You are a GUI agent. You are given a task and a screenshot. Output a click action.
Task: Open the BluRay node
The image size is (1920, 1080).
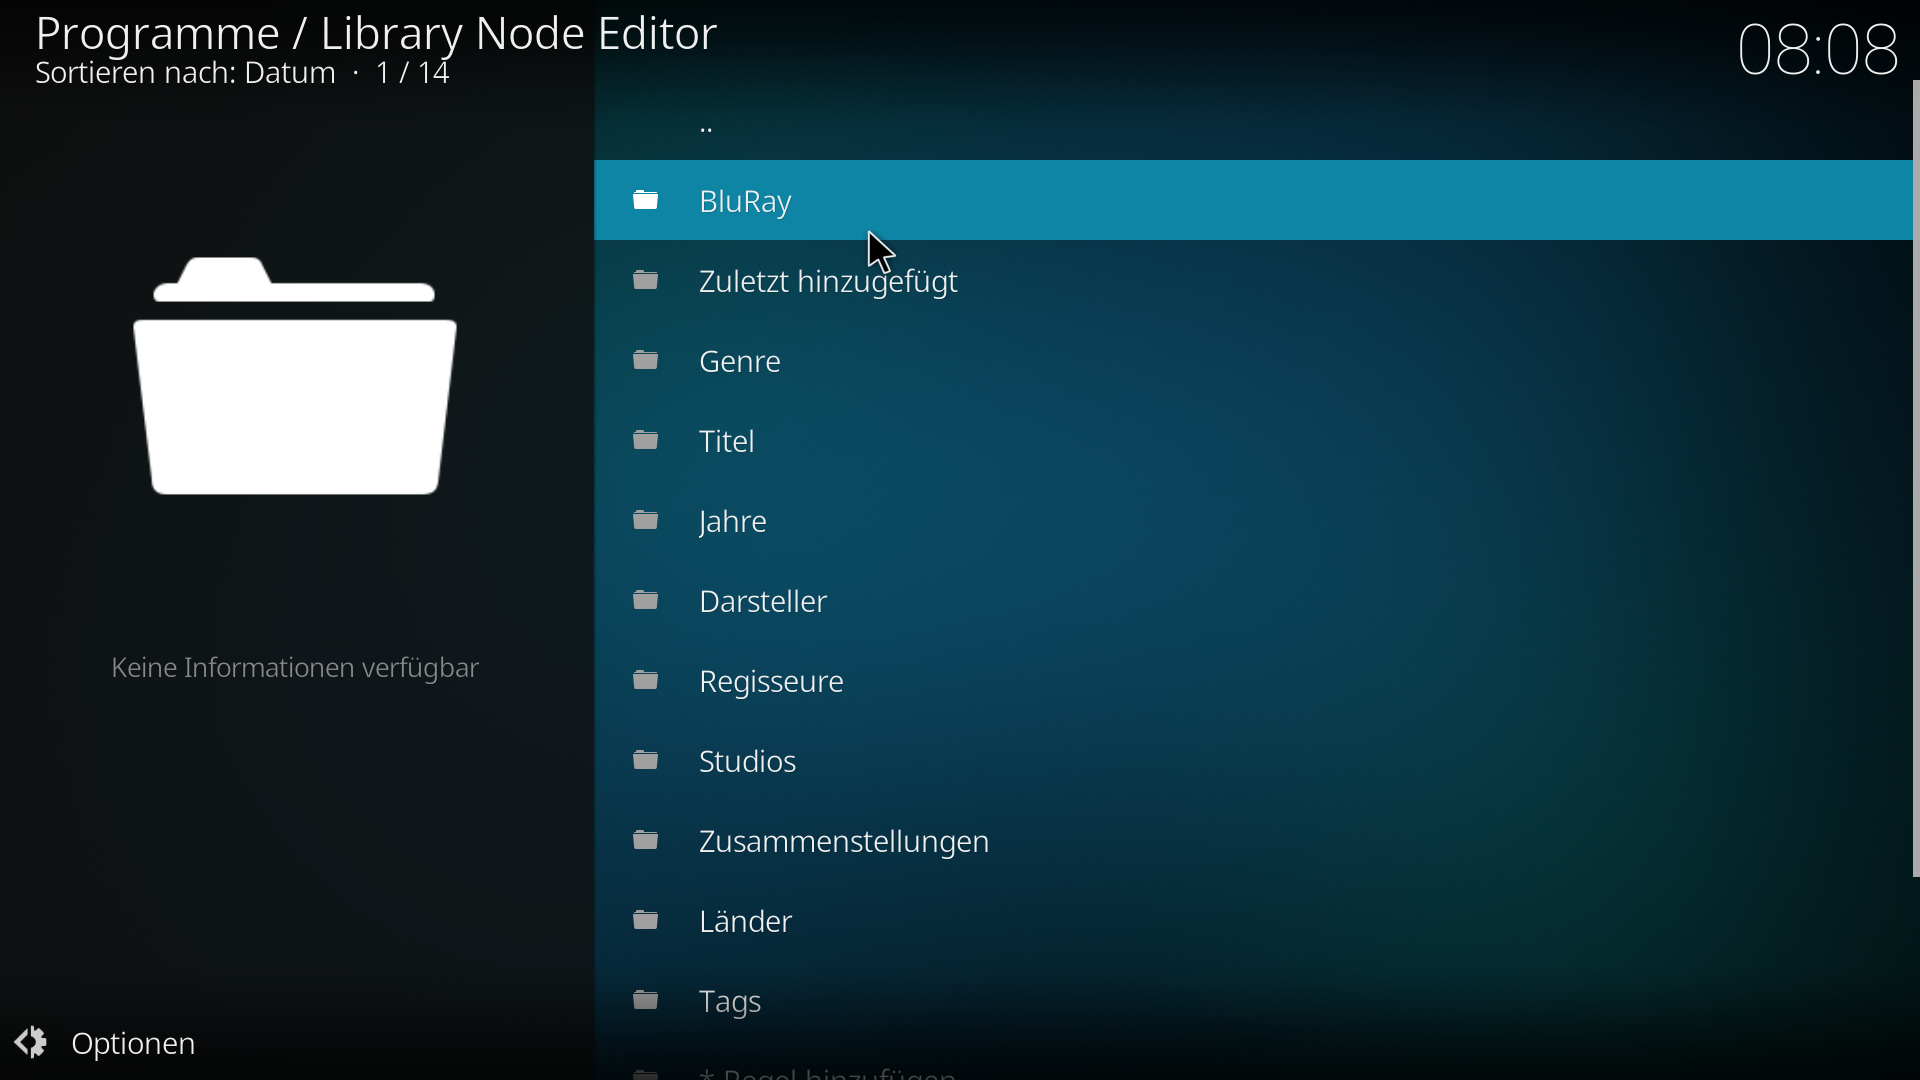[x=1254, y=201]
